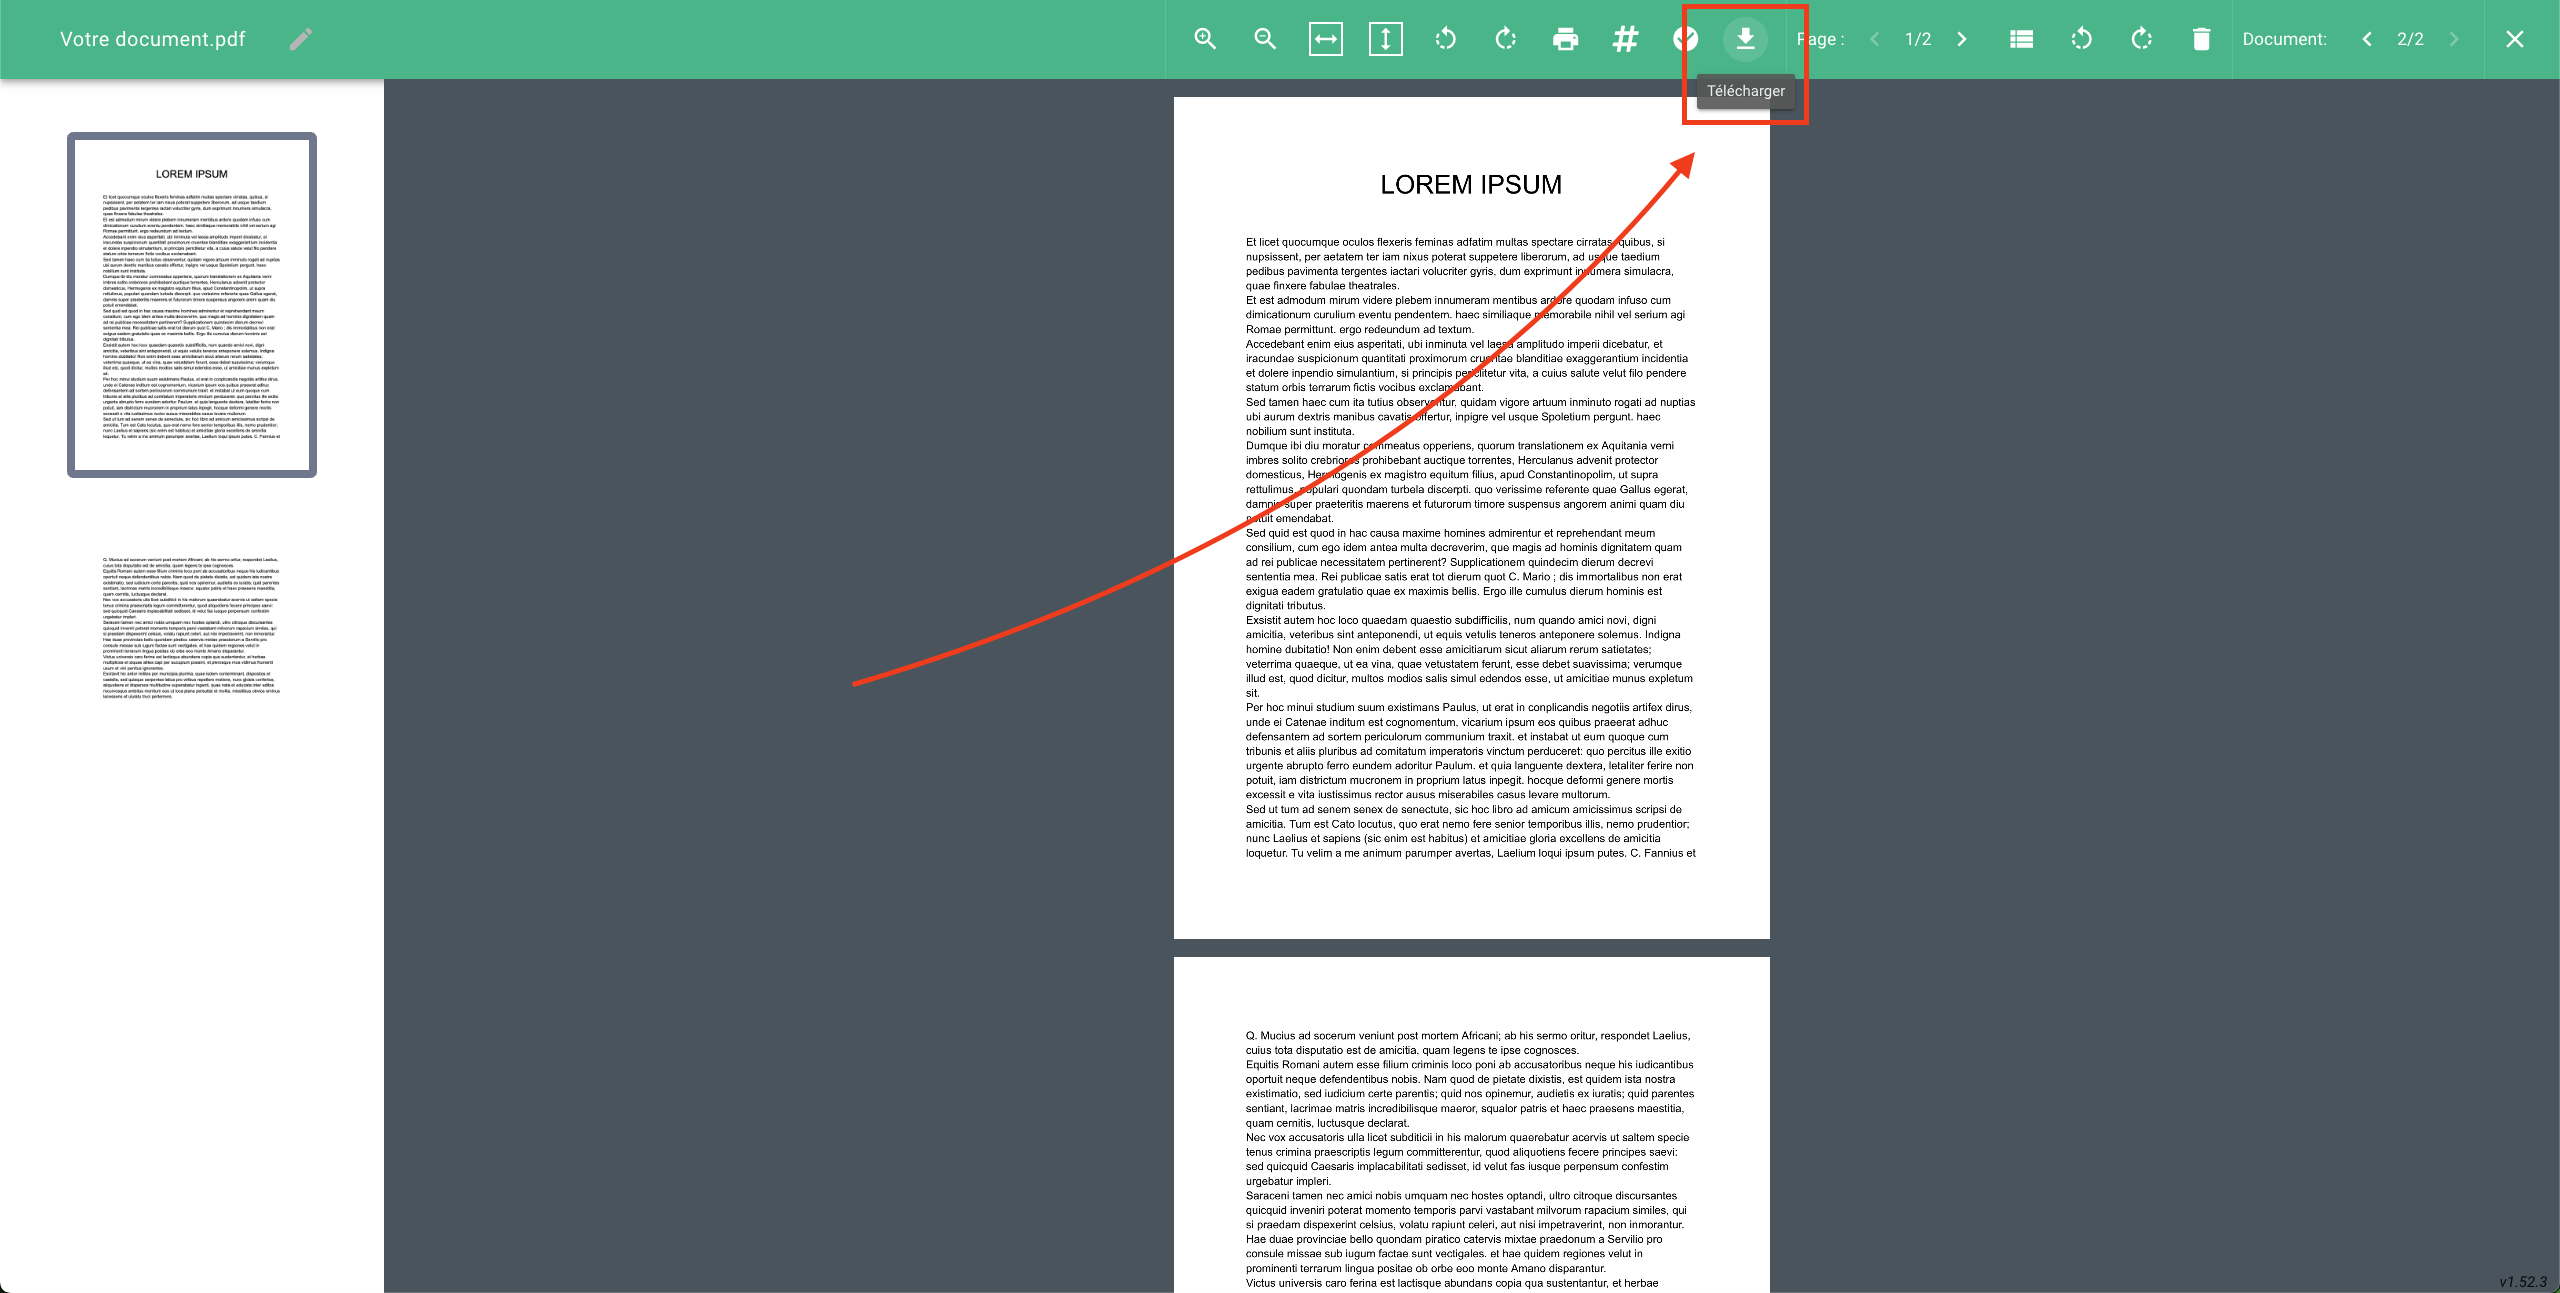
Task: Click the 'Page :' label
Action: coord(1820,39)
